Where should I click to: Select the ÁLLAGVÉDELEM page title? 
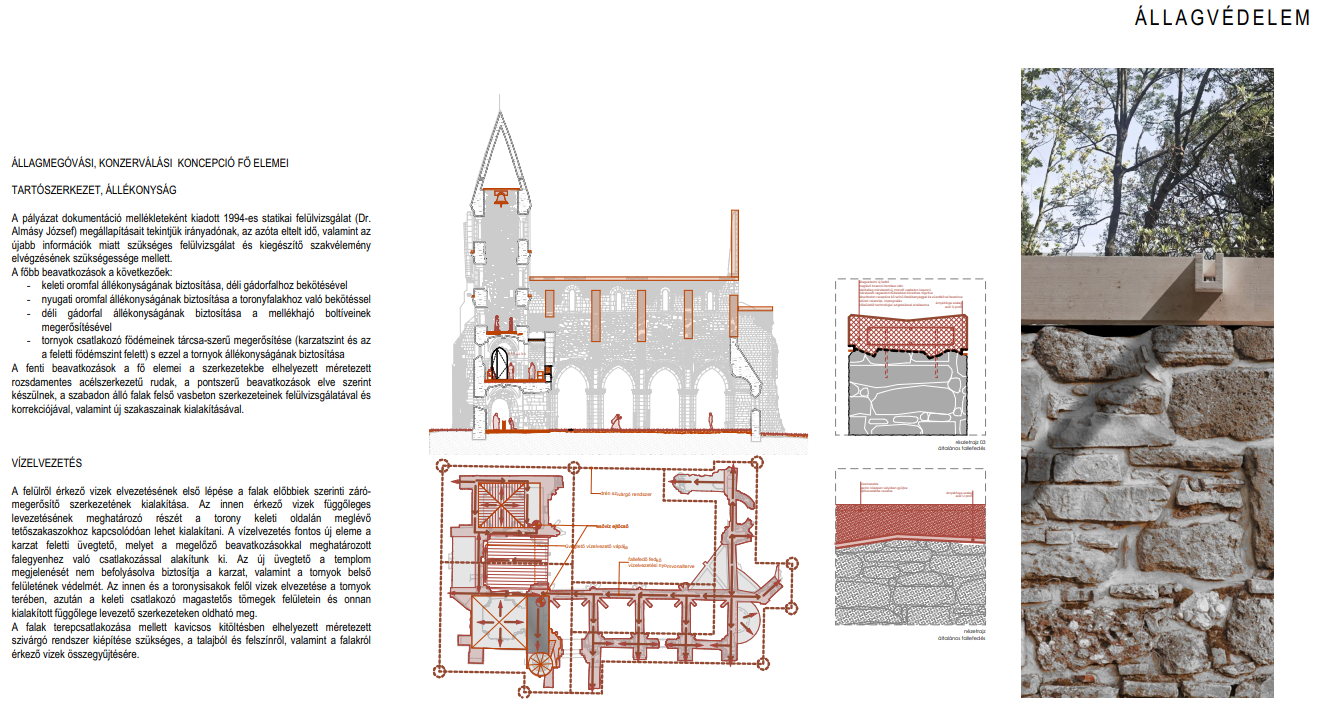[1221, 18]
